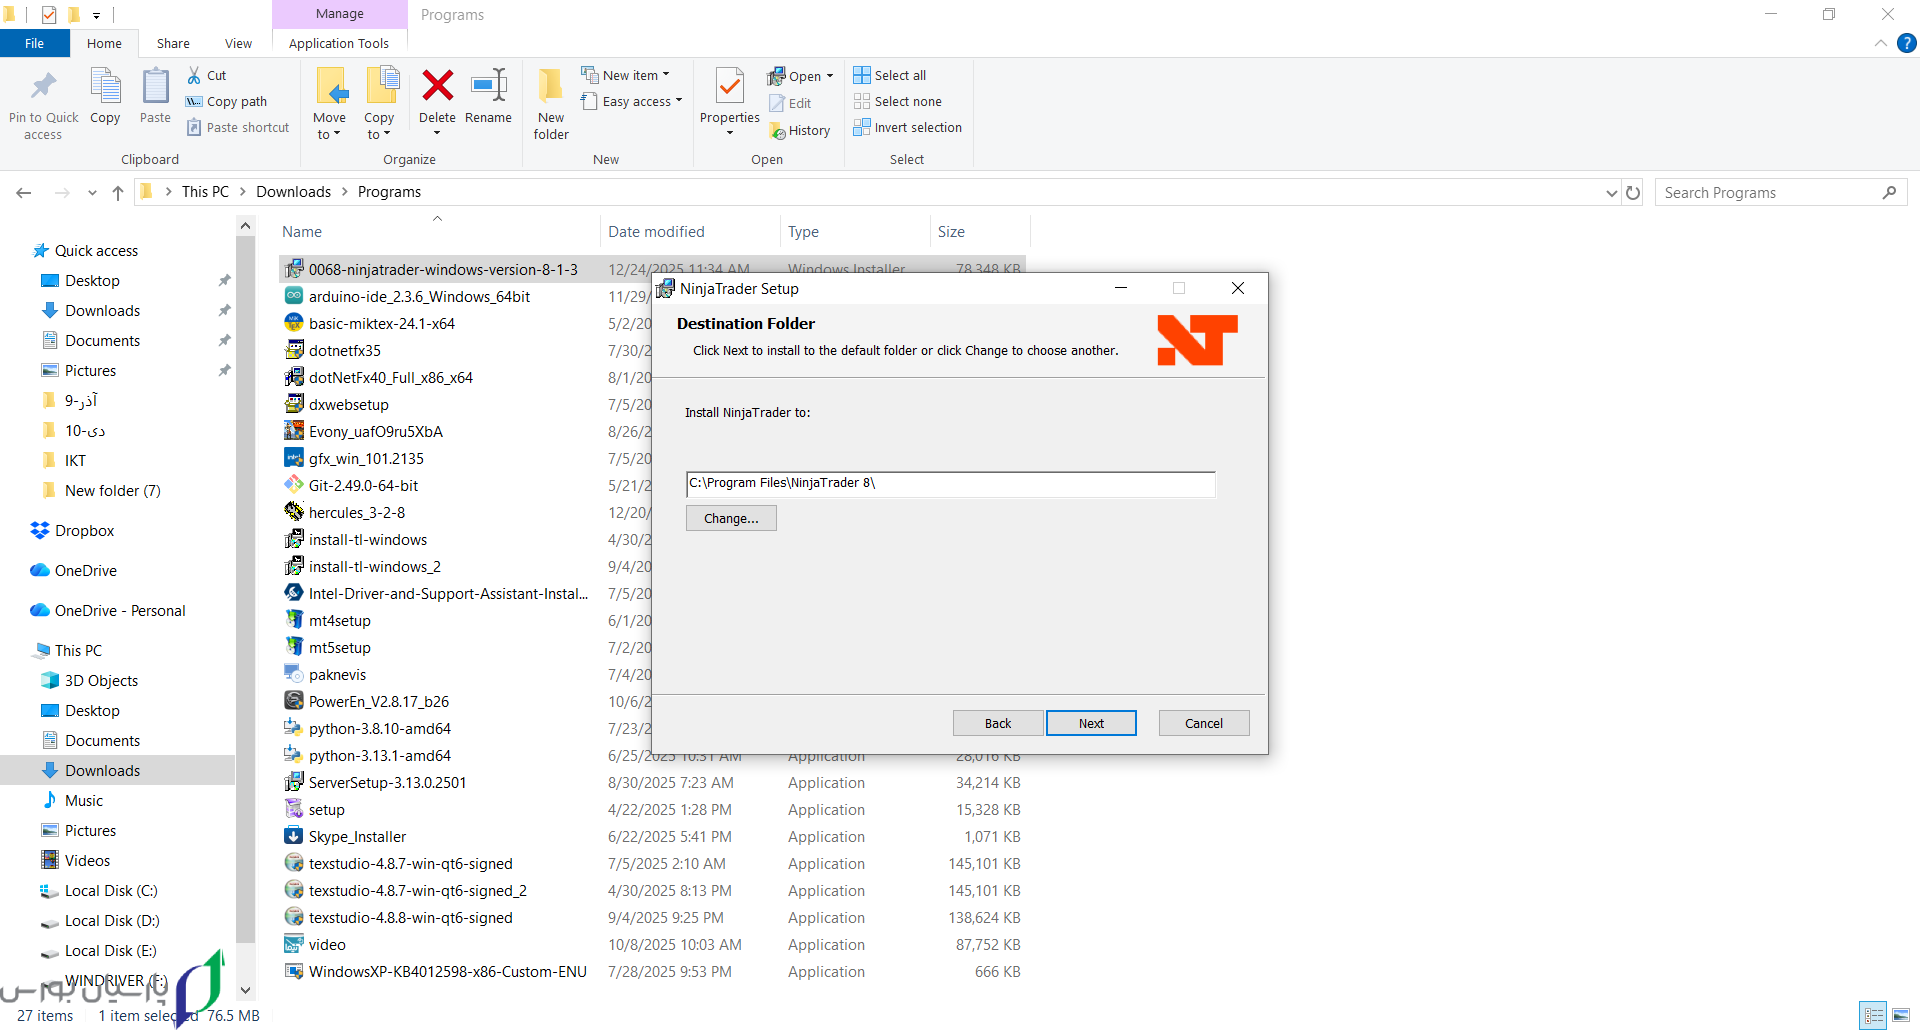This screenshot has height=1030, width=1920.
Task: Open the New item dropdown
Action: point(626,75)
